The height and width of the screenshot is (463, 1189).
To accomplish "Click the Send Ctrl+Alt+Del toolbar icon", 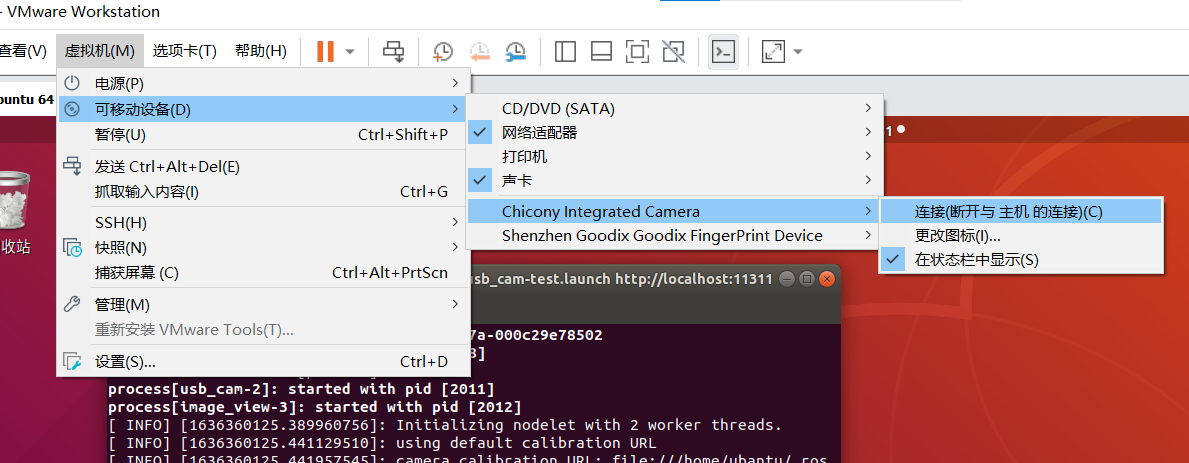I will tap(394, 52).
